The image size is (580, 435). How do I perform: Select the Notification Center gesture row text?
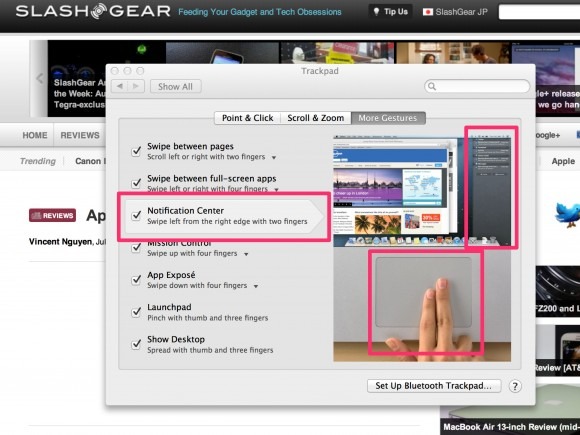pyautogui.click(x=227, y=216)
